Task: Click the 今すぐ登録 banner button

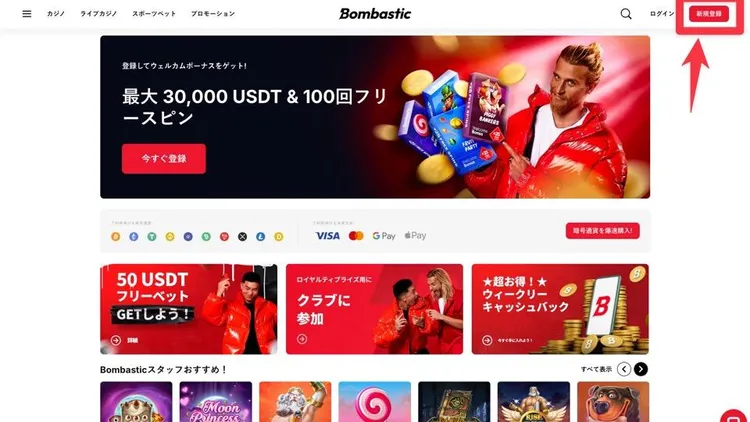Action: tap(164, 159)
